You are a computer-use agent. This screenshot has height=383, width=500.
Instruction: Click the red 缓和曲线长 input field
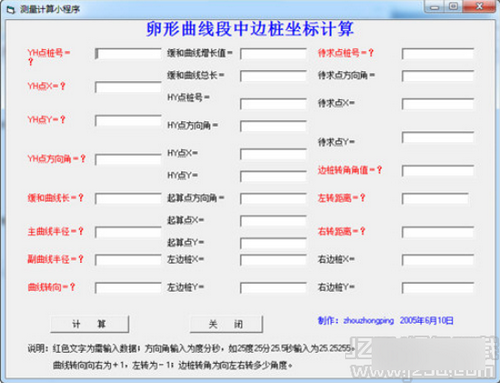point(128,199)
